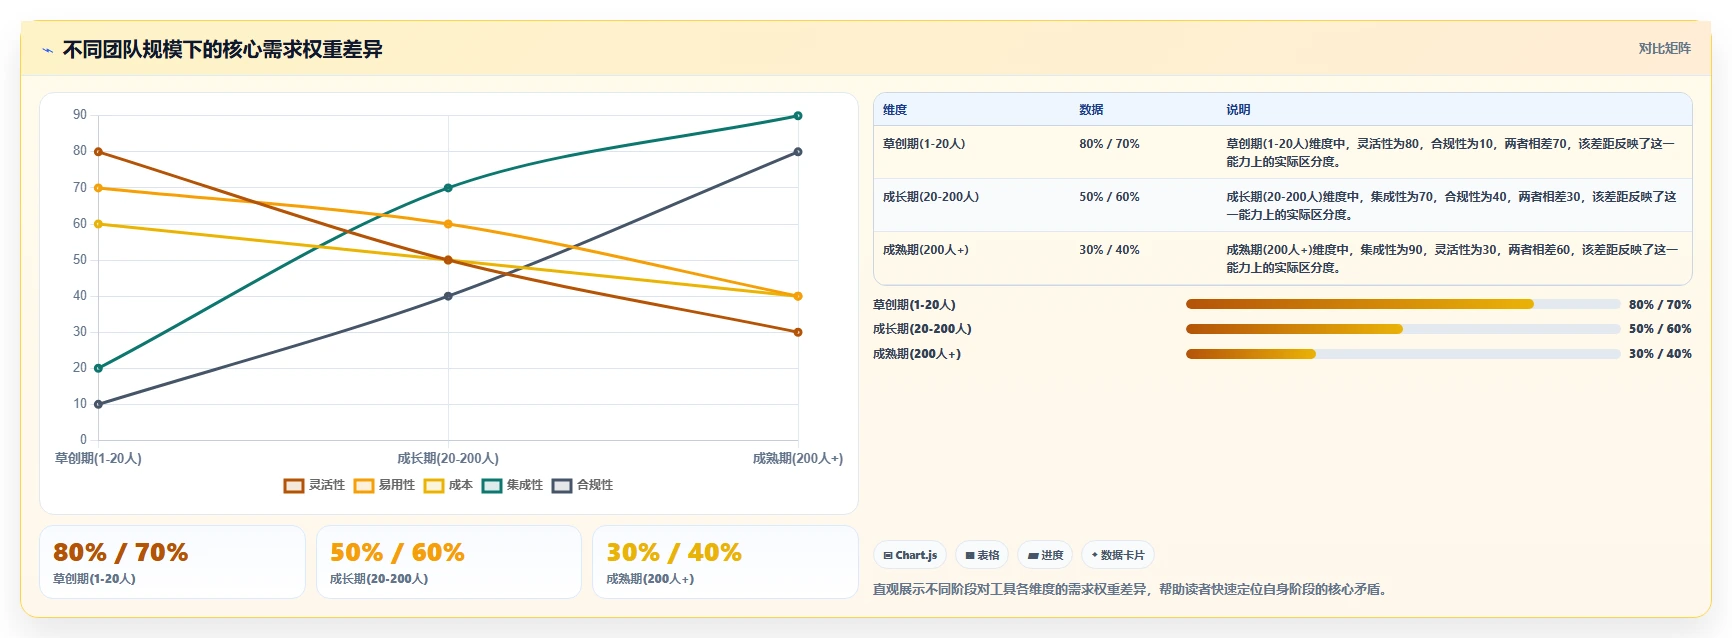The image size is (1732, 638).
Task: Click table data cell 80% / 70%
Action: [1109, 144]
